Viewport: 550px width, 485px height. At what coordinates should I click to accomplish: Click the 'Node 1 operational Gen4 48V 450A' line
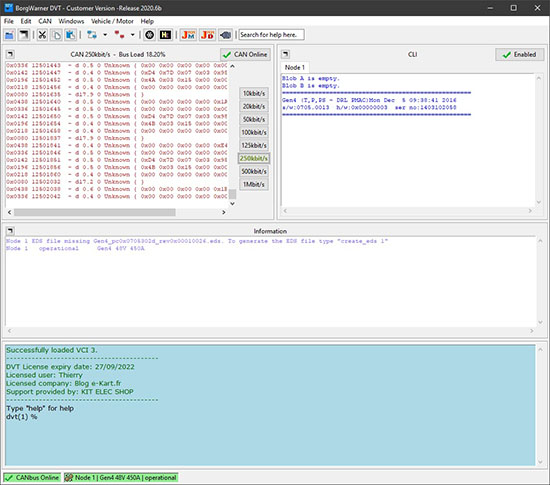[75, 248]
